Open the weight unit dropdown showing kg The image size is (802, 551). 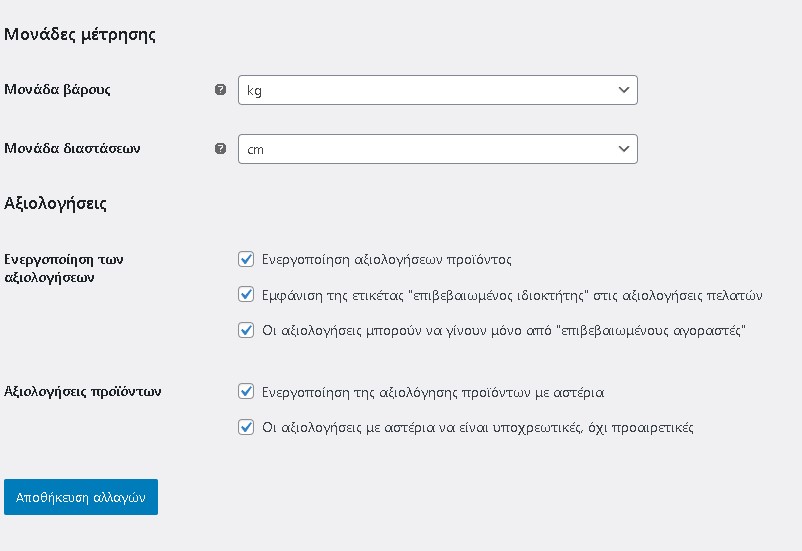pos(438,90)
